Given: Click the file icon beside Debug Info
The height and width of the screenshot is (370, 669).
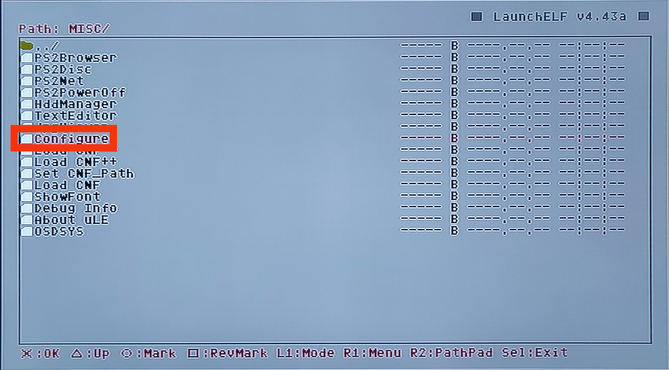Looking at the screenshot, I should click(27, 208).
